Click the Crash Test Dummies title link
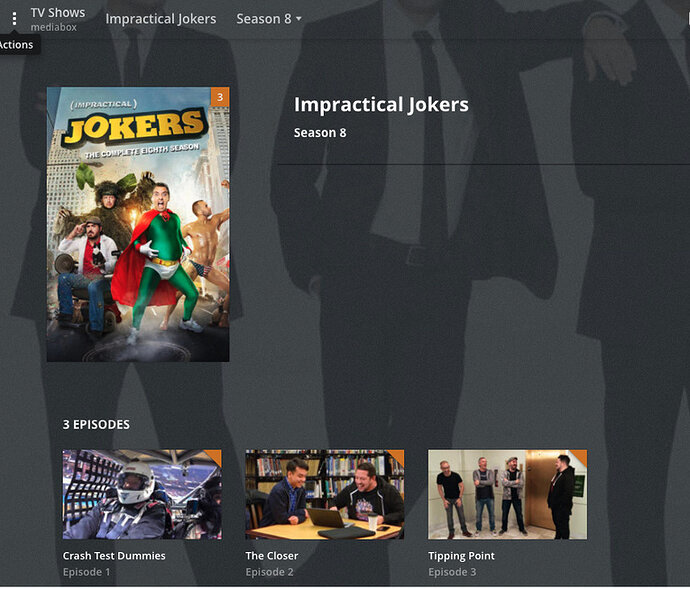 [x=114, y=556]
